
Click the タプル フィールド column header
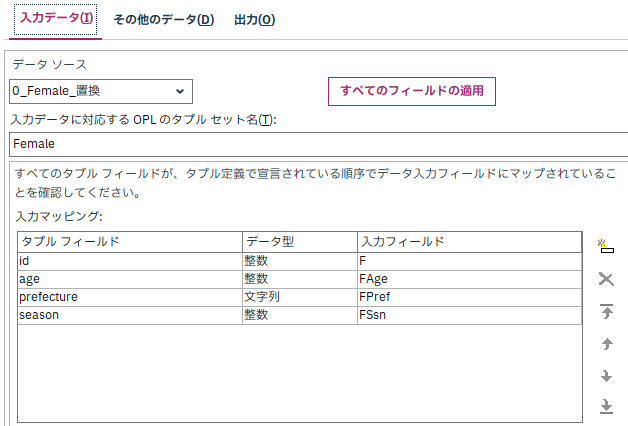(x=130, y=242)
